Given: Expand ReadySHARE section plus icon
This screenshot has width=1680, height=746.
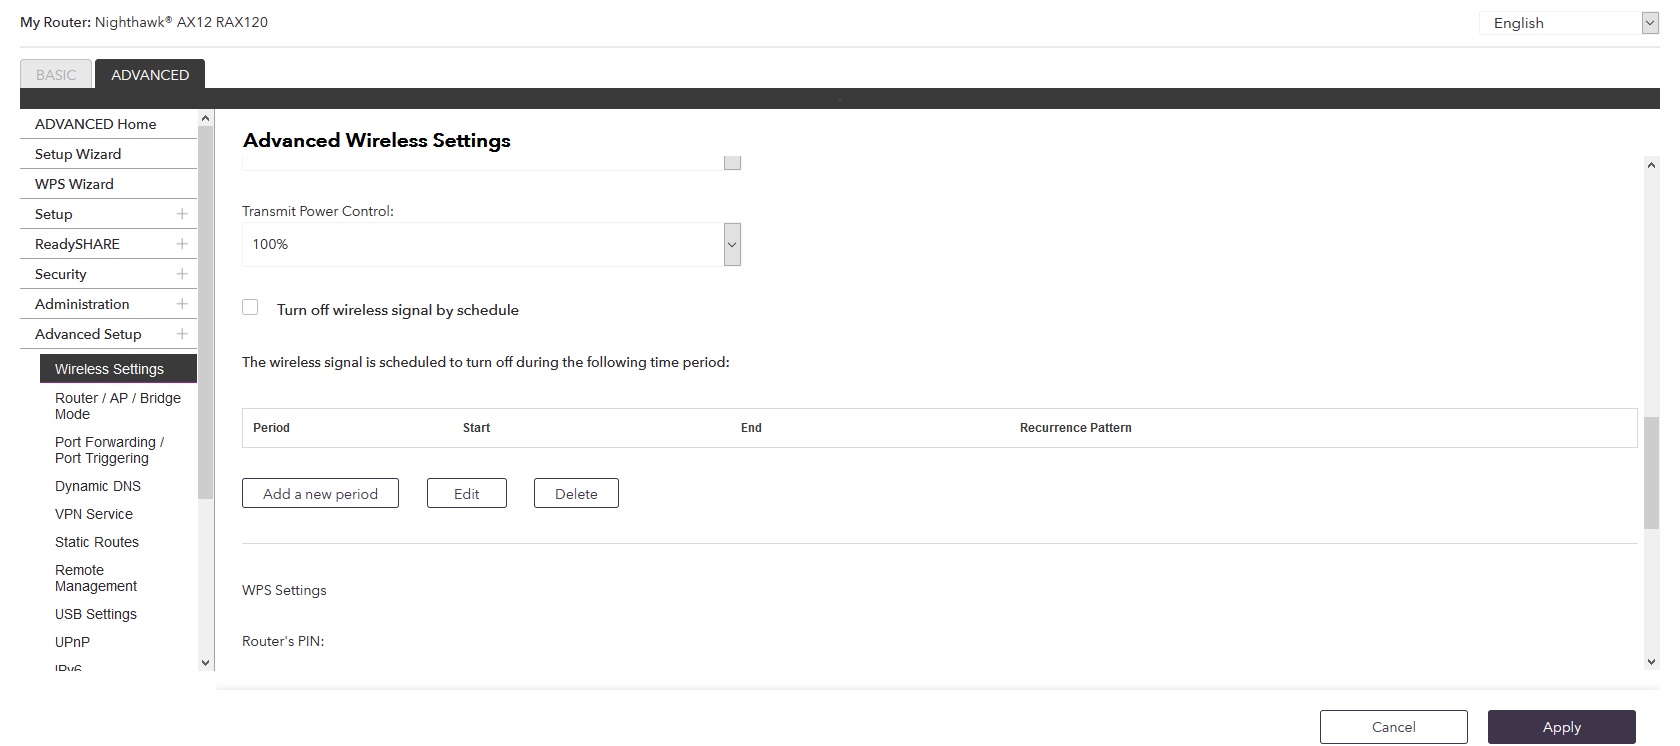Looking at the screenshot, I should (182, 244).
